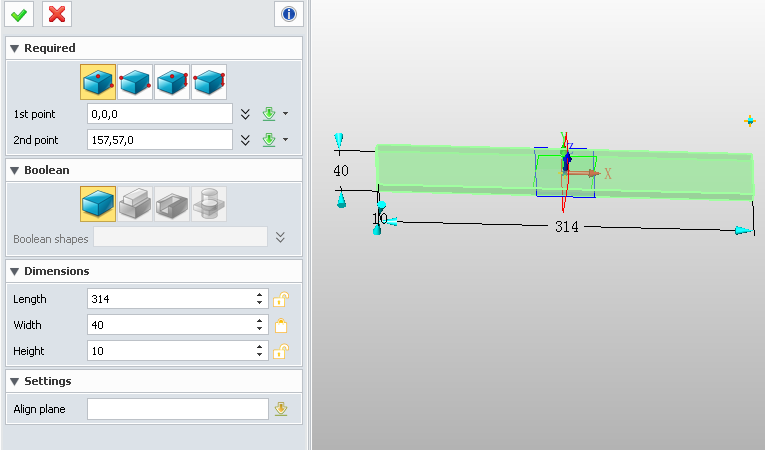Choose the Add boolean option
The image size is (765, 450).
coord(135,204)
